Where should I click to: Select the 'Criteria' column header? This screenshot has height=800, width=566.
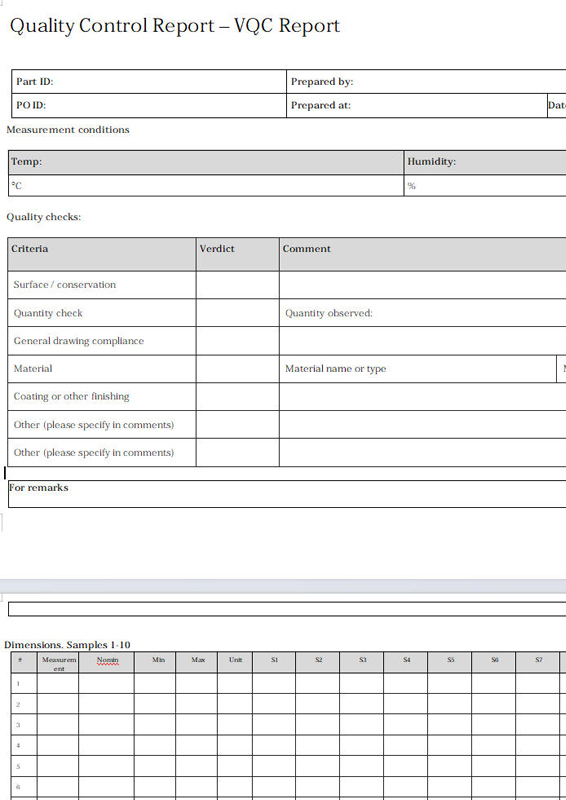point(102,254)
